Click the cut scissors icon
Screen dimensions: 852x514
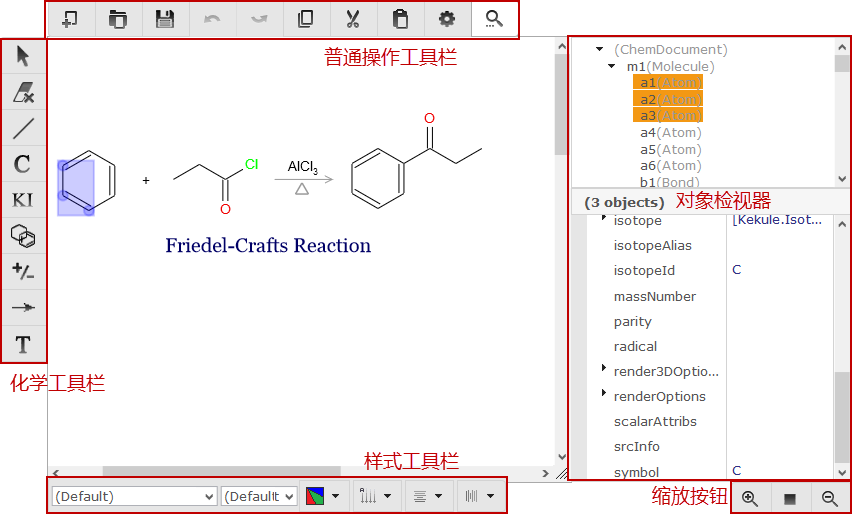point(353,20)
